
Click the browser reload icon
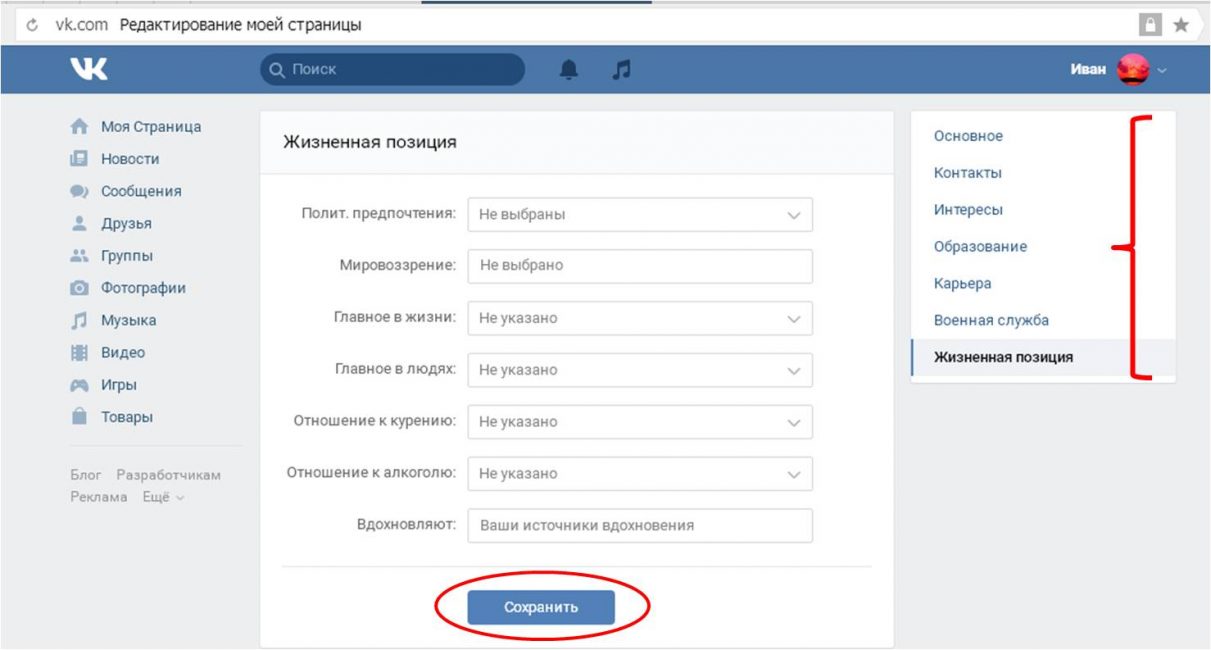pyautogui.click(x=32, y=25)
